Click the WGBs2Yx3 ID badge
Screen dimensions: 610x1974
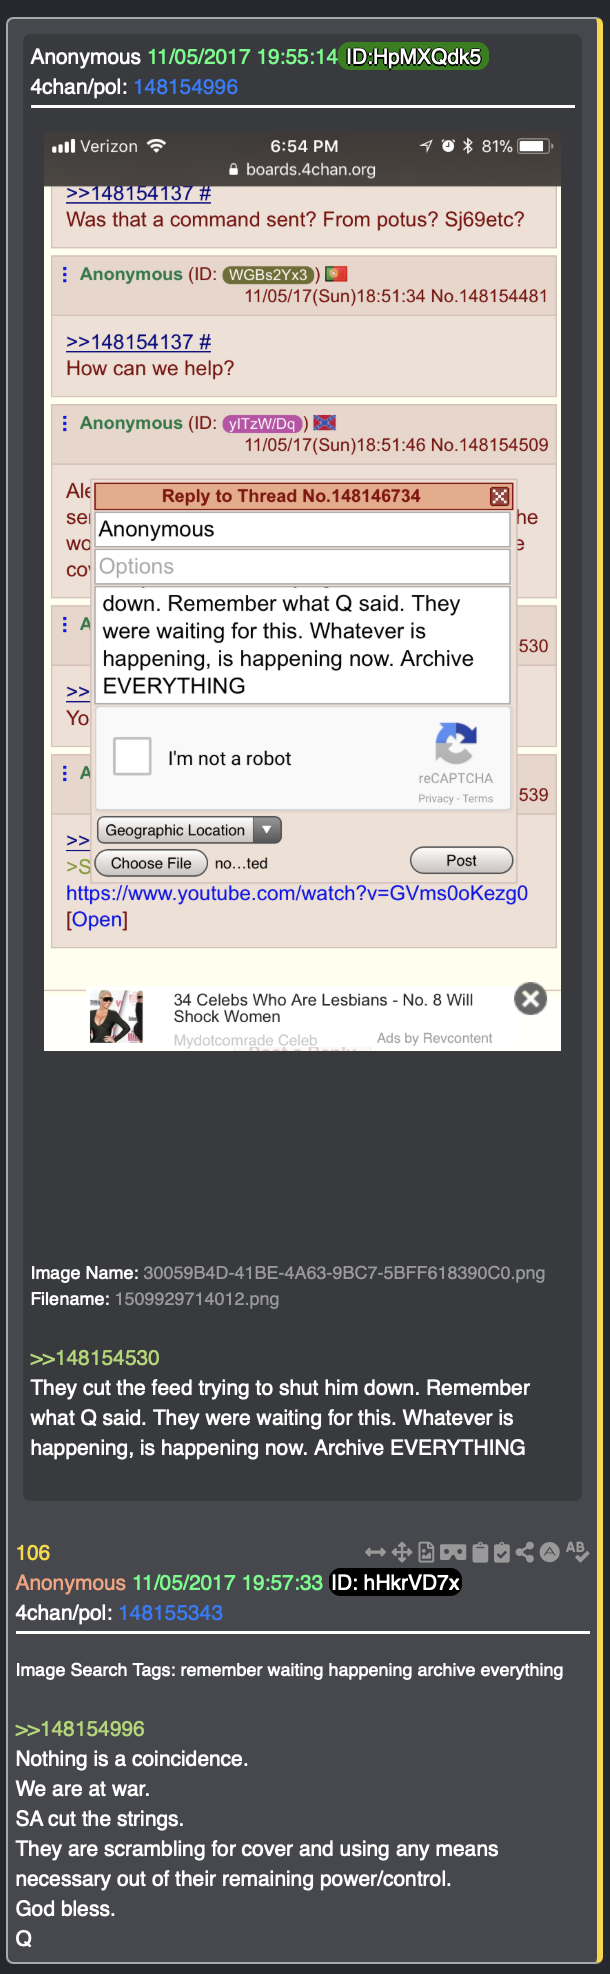(267, 275)
